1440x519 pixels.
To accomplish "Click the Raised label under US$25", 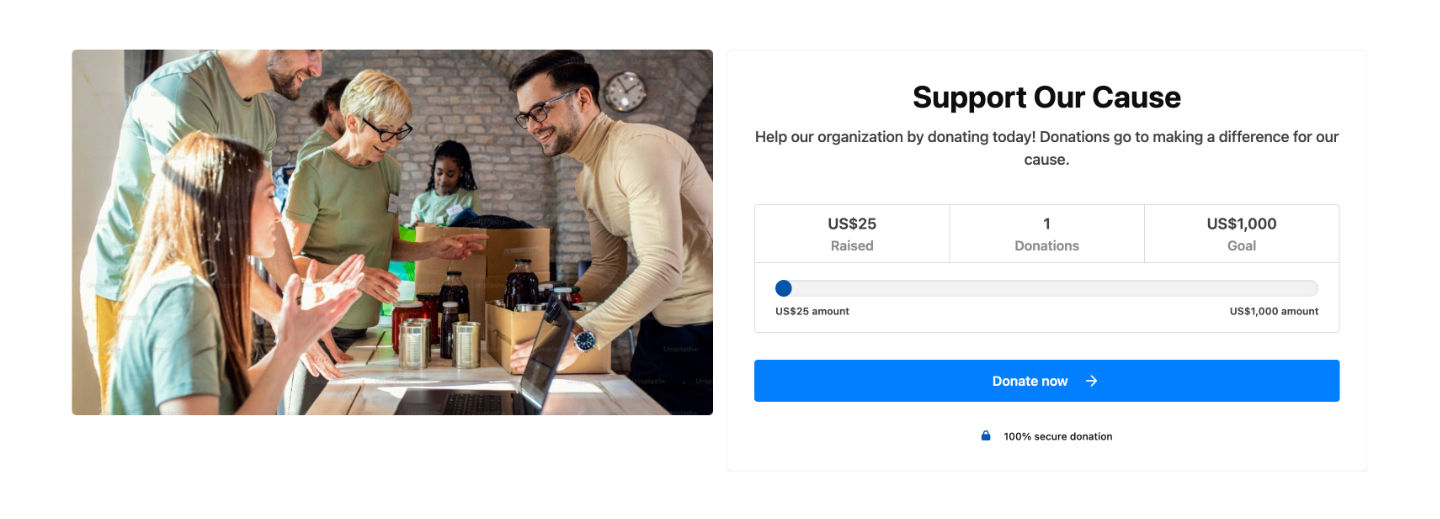I will 852,246.
